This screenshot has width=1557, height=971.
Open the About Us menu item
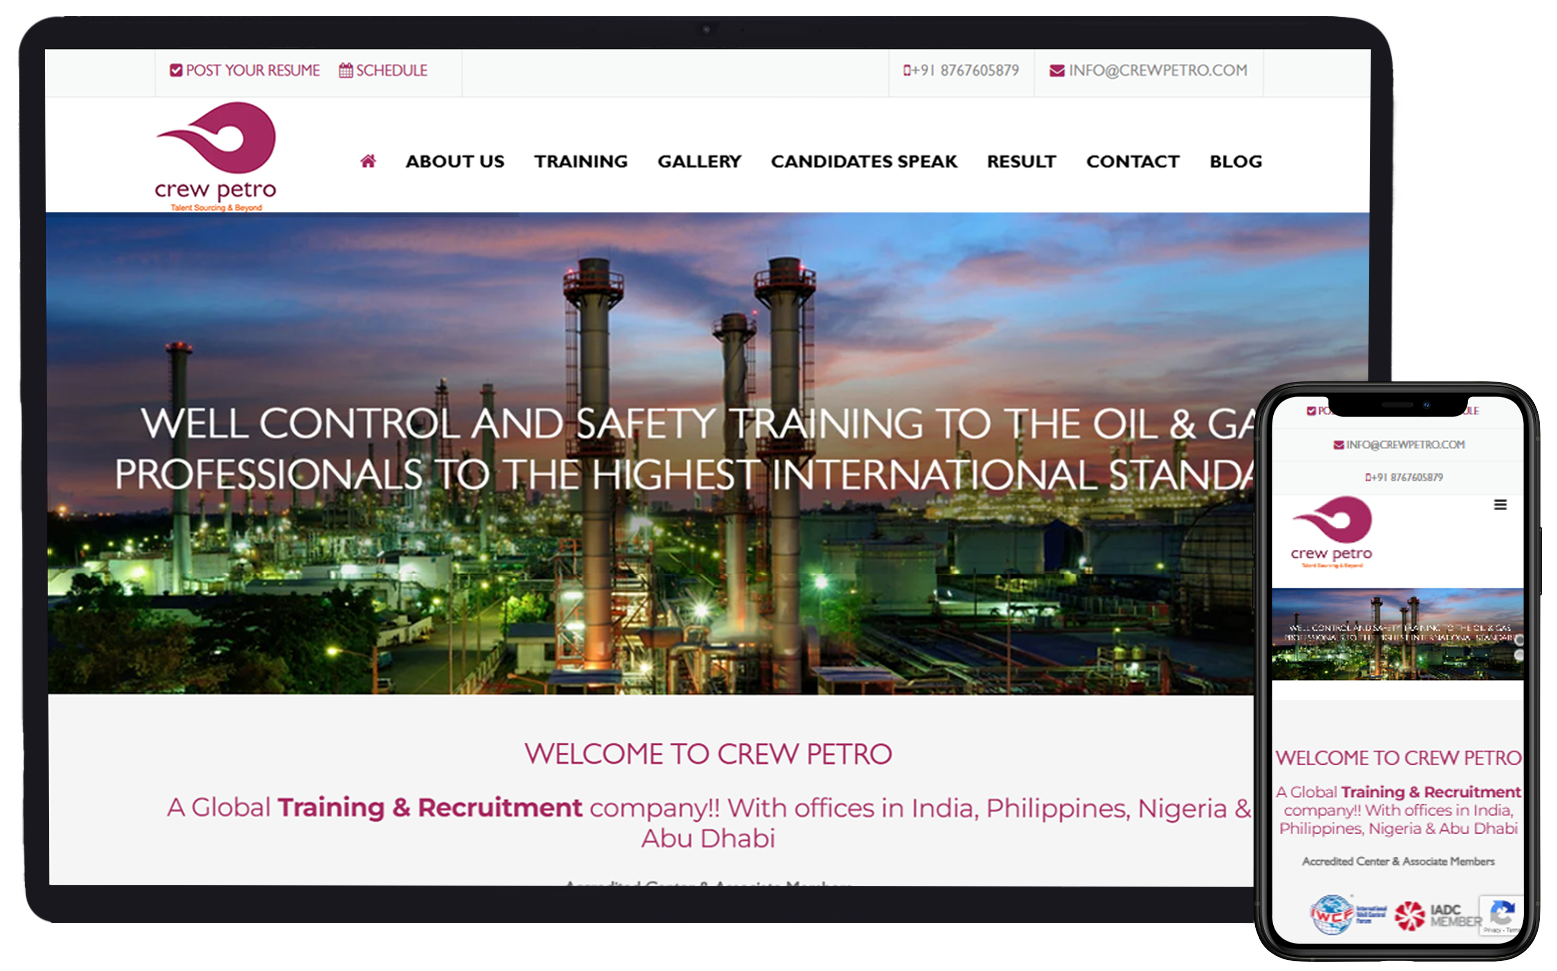[454, 161]
